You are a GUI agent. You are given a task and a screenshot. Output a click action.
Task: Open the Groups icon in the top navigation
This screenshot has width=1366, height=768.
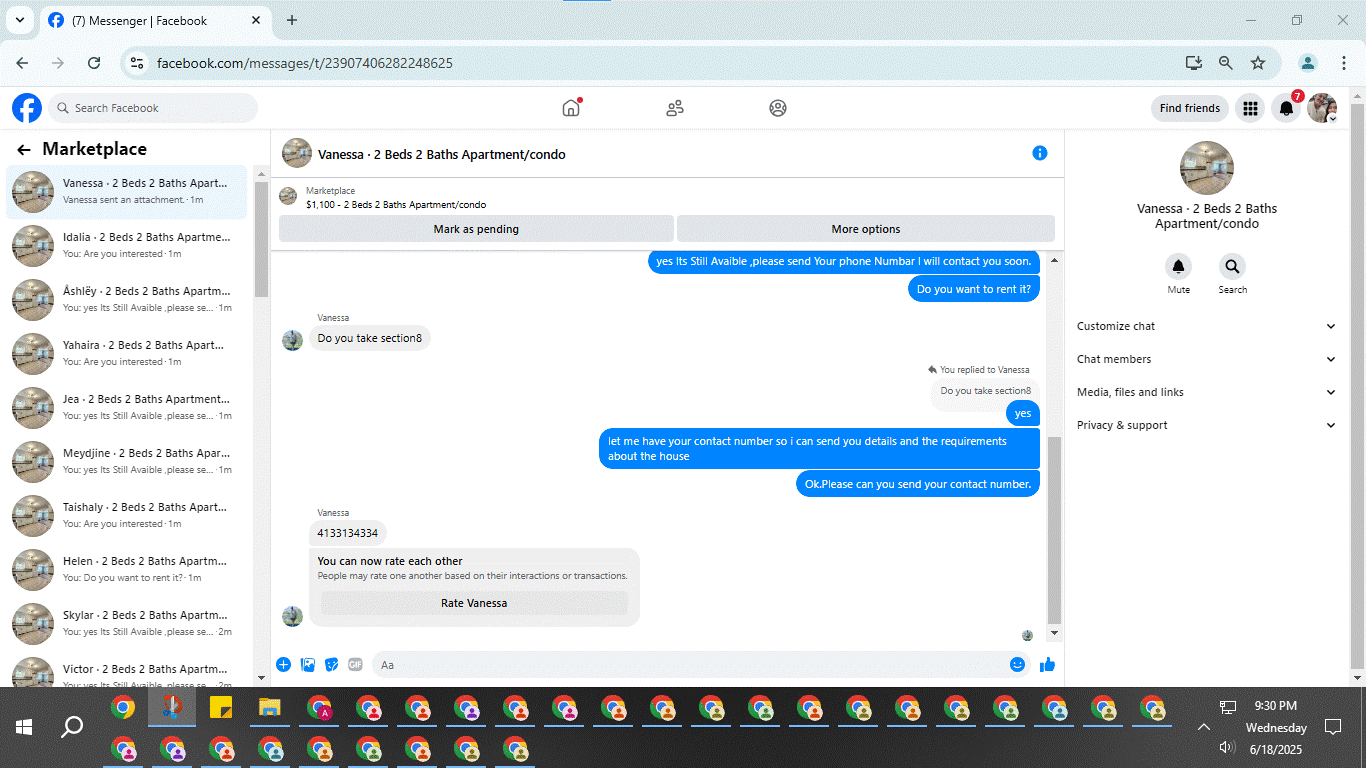pyautogui.click(x=778, y=108)
